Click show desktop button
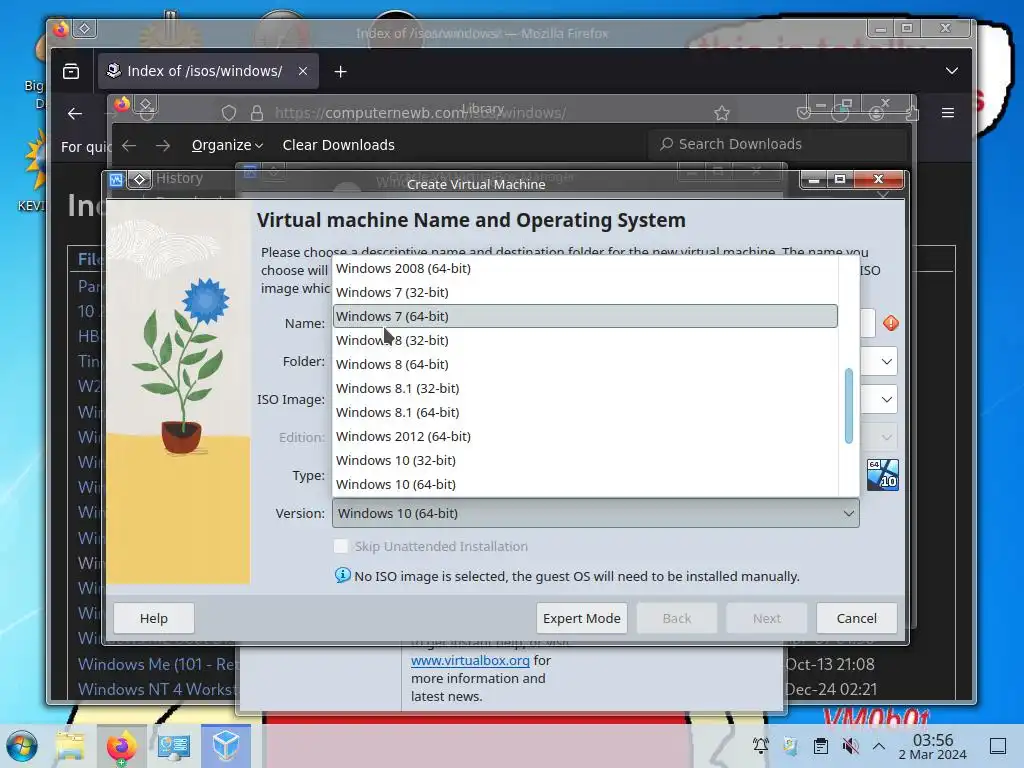1024x768 pixels. 998,746
